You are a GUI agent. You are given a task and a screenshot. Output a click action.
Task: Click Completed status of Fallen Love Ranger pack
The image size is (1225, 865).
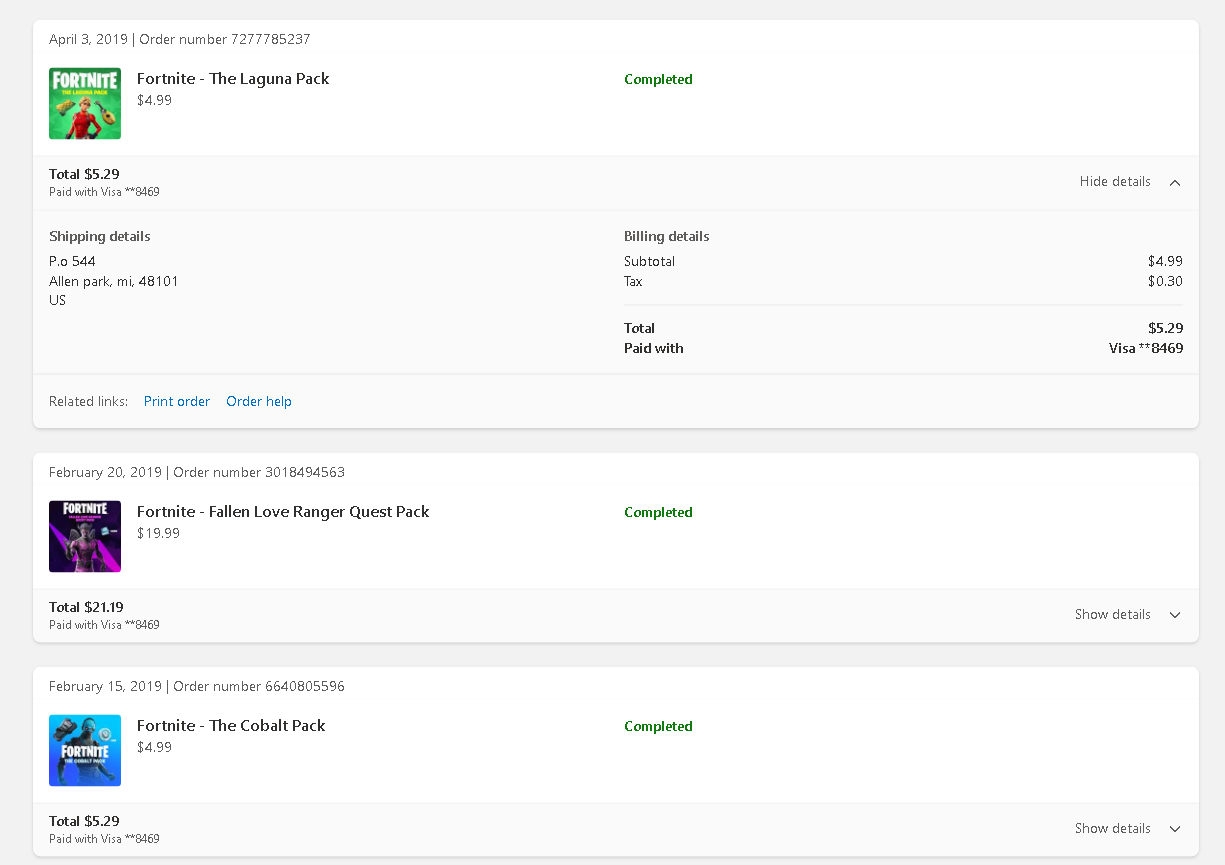(x=658, y=513)
